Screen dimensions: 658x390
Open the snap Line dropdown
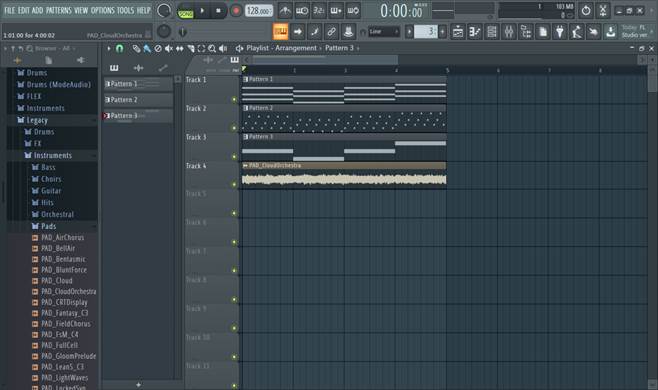click(x=384, y=31)
